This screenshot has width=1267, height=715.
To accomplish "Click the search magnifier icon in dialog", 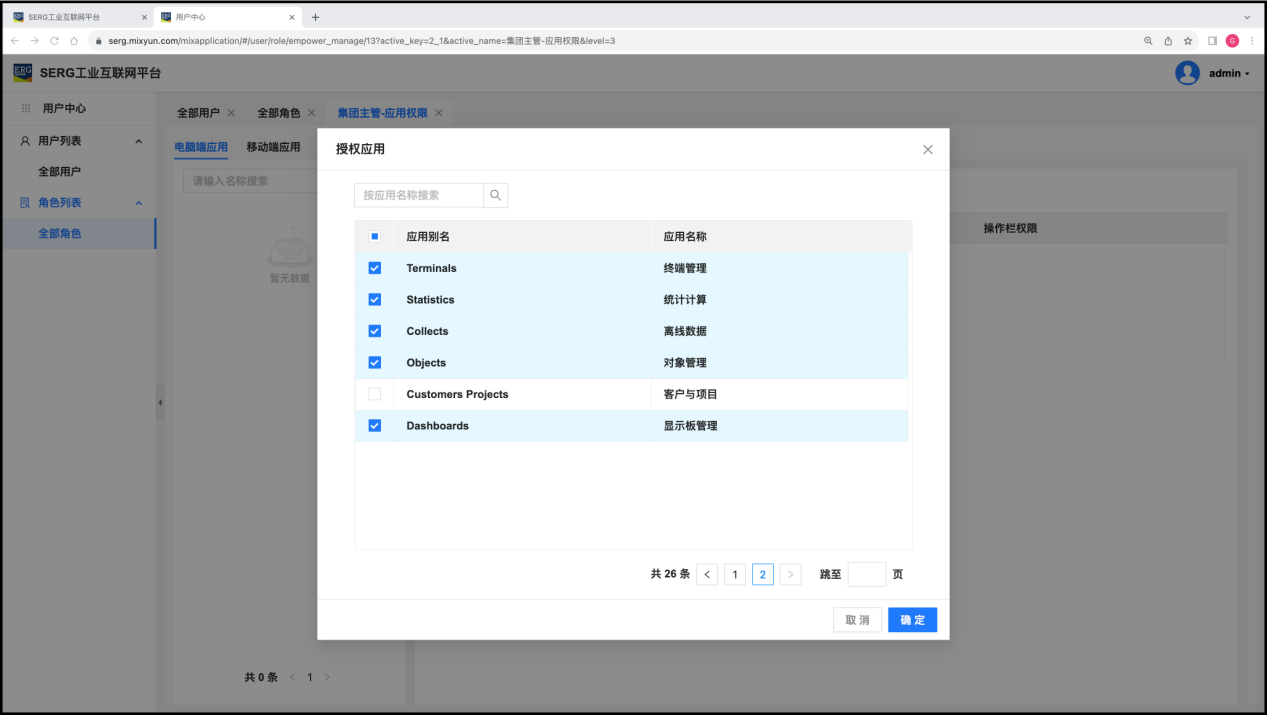I will (495, 195).
